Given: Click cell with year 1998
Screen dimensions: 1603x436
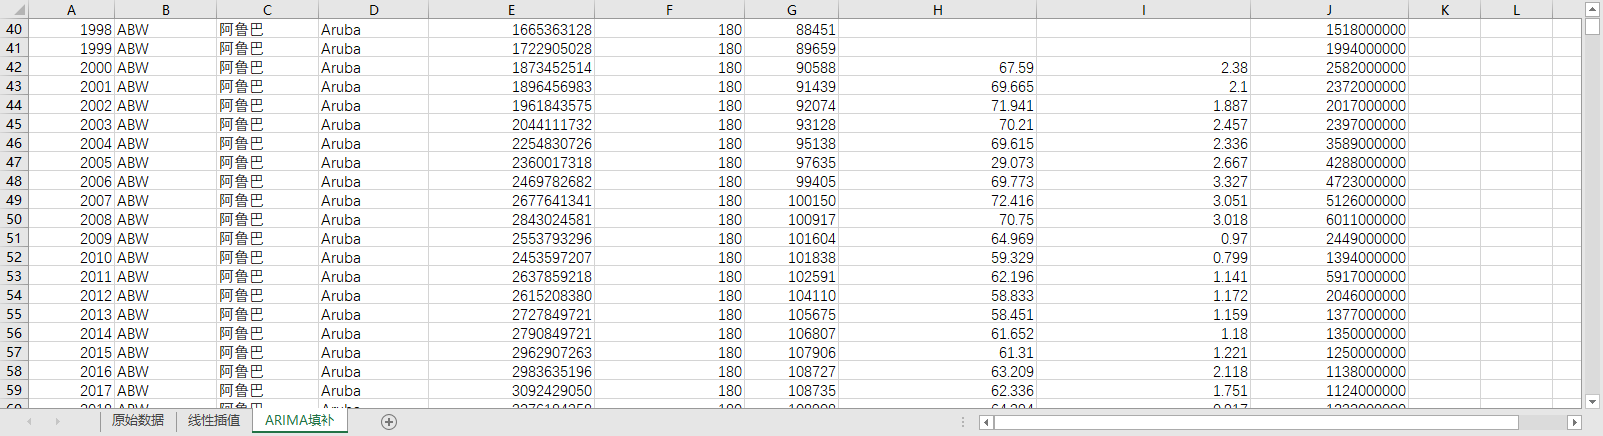Looking at the screenshot, I should pyautogui.click(x=71, y=30).
